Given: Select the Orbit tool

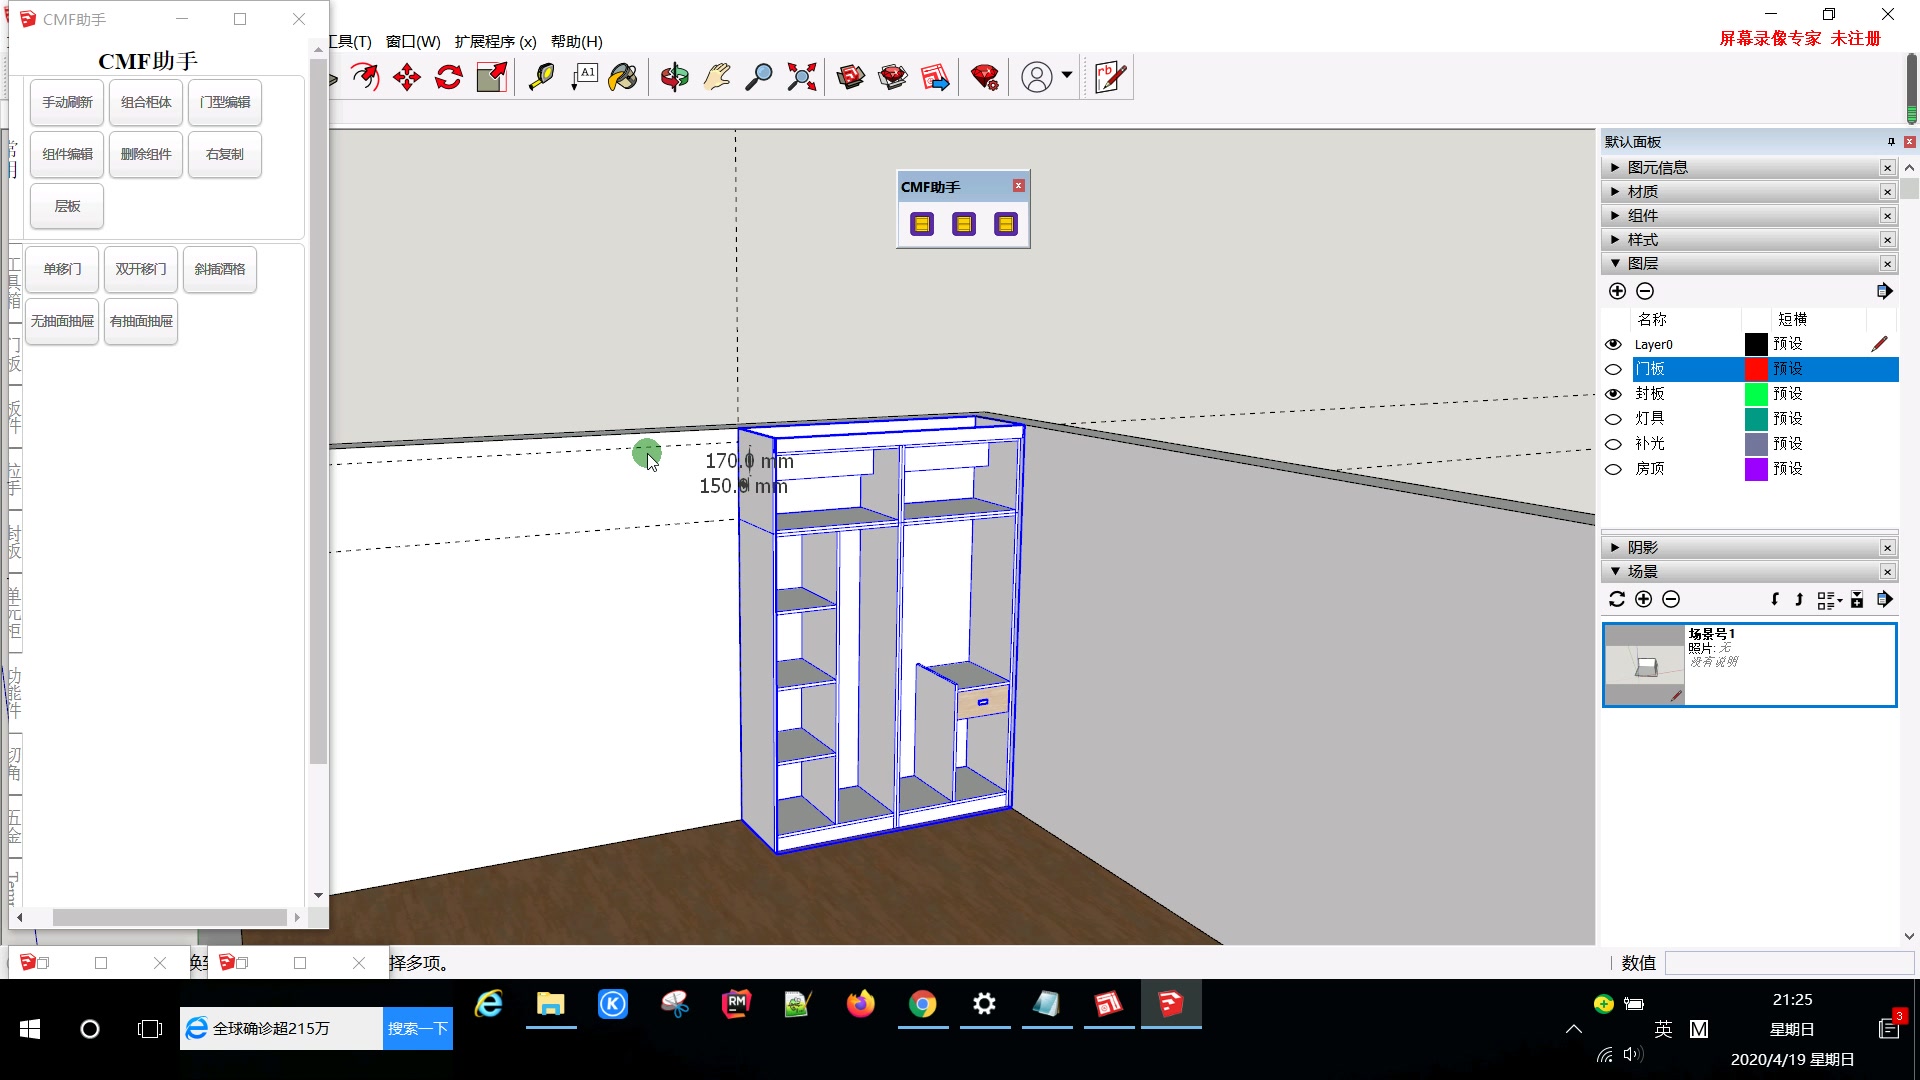Looking at the screenshot, I should coord(675,77).
